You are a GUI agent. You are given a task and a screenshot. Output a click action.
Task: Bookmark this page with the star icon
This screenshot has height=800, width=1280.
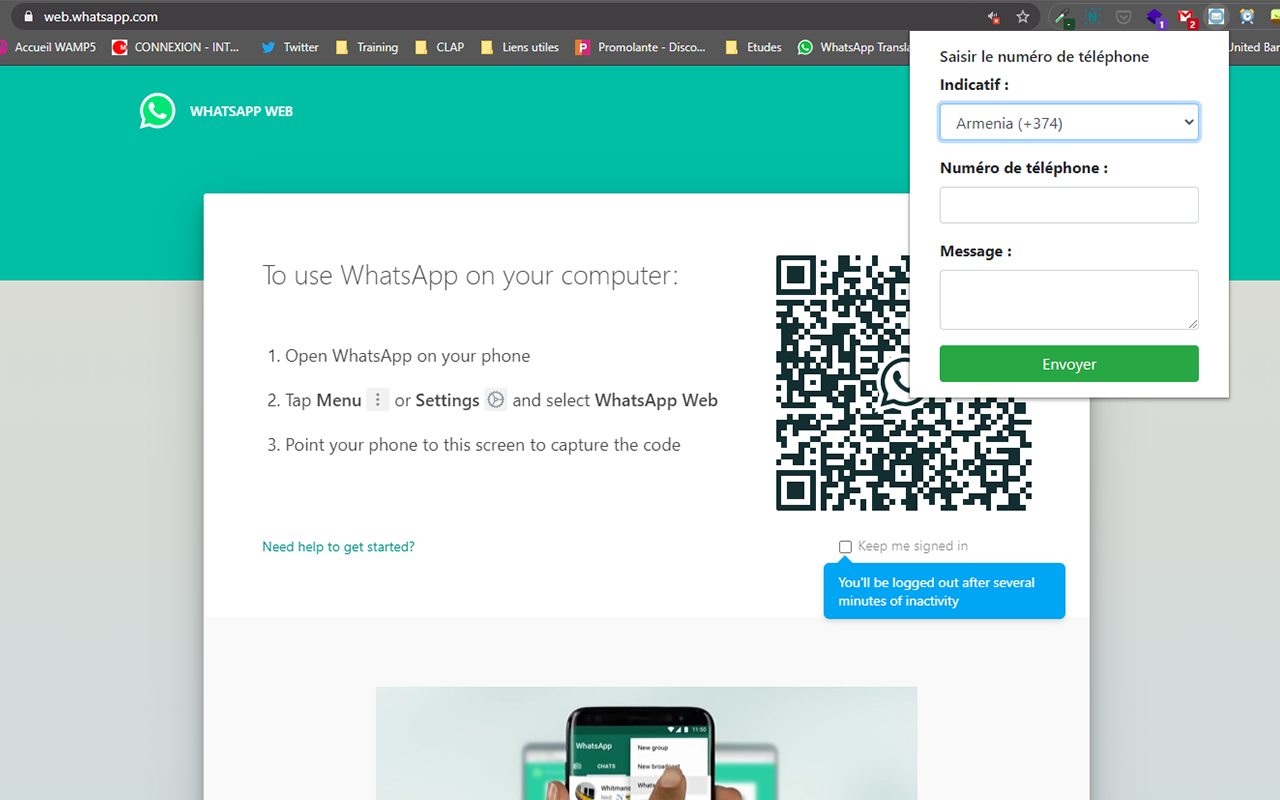point(1023,17)
